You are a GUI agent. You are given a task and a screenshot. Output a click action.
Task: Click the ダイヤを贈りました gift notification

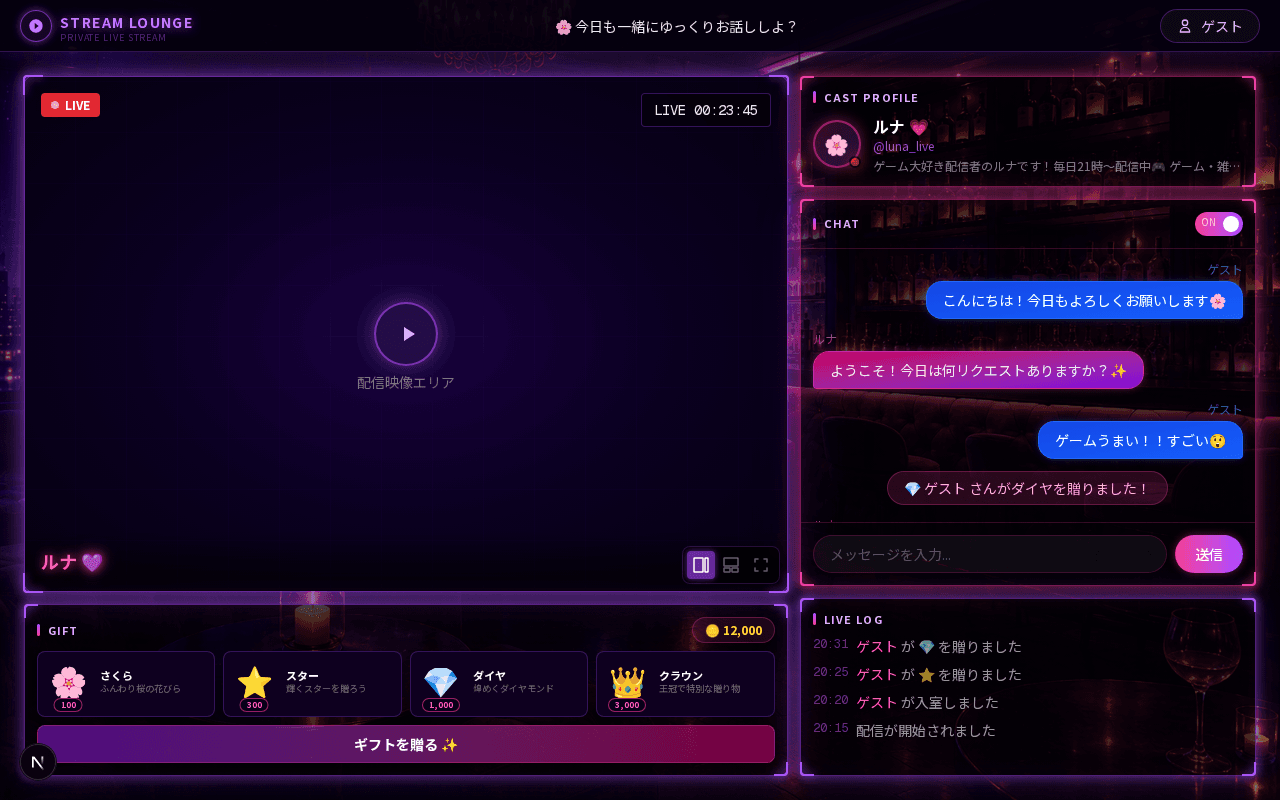1027,488
